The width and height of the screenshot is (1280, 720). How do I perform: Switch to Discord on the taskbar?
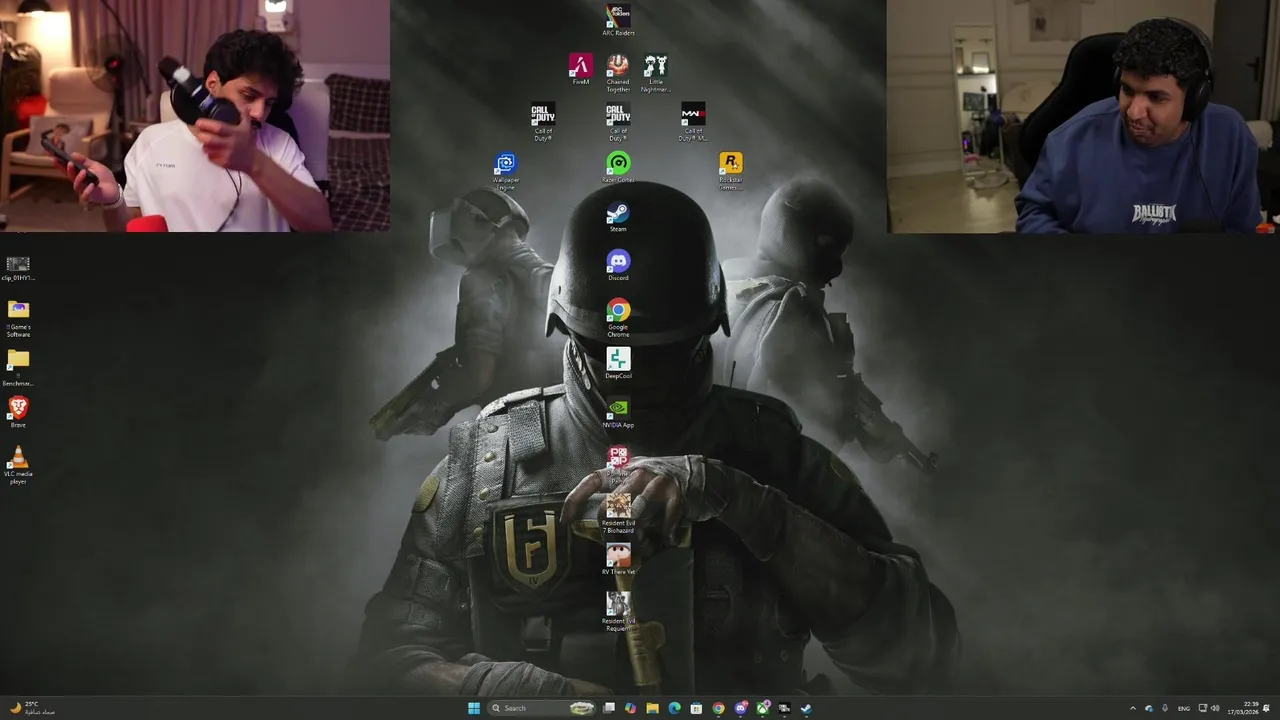(740, 708)
